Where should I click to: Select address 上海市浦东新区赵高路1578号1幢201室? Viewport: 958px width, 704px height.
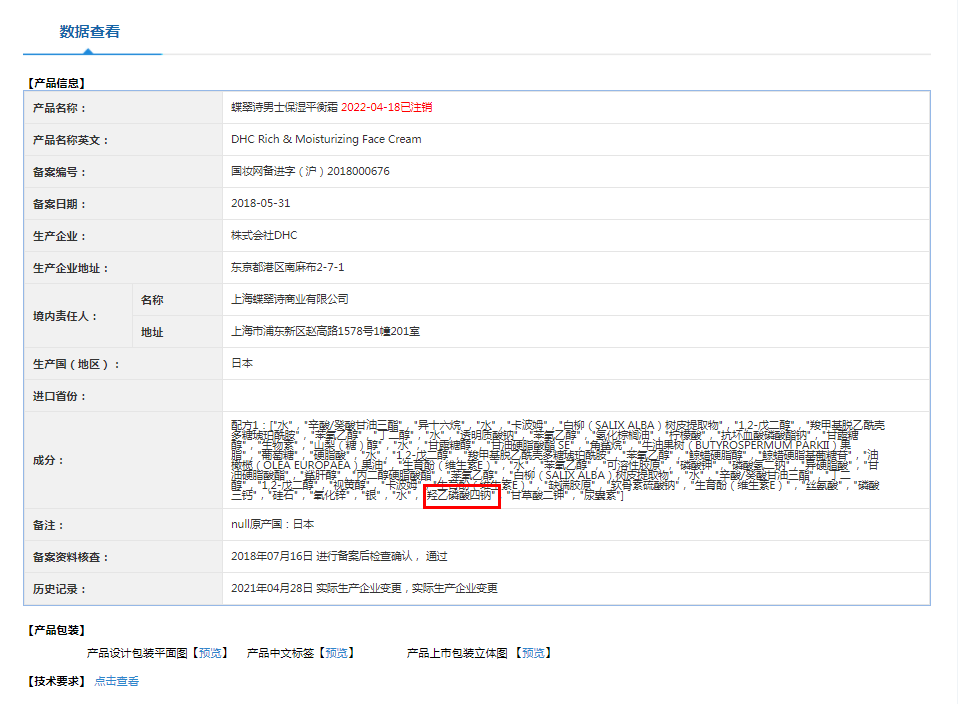pos(326,332)
